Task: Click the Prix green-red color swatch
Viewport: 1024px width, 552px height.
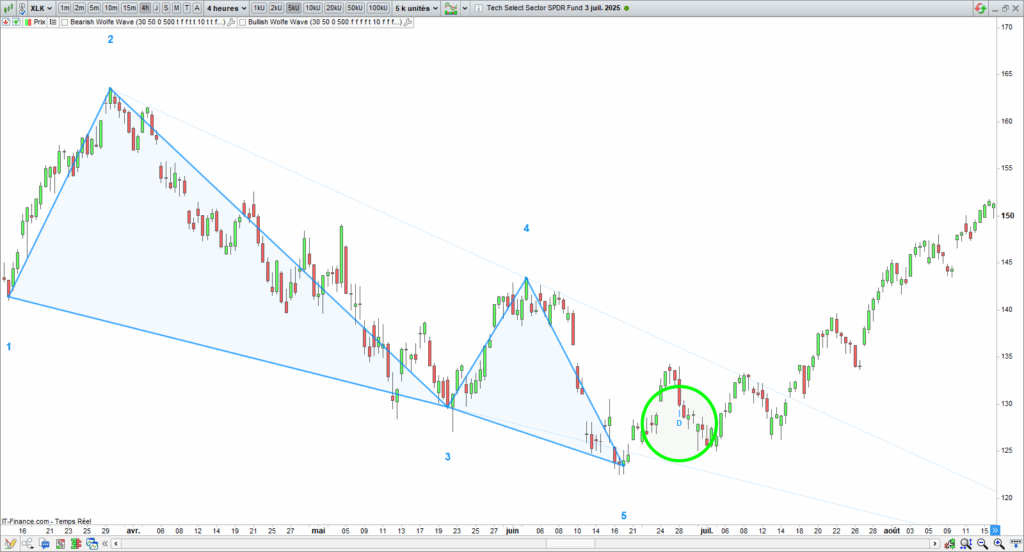Action: [x=26, y=21]
